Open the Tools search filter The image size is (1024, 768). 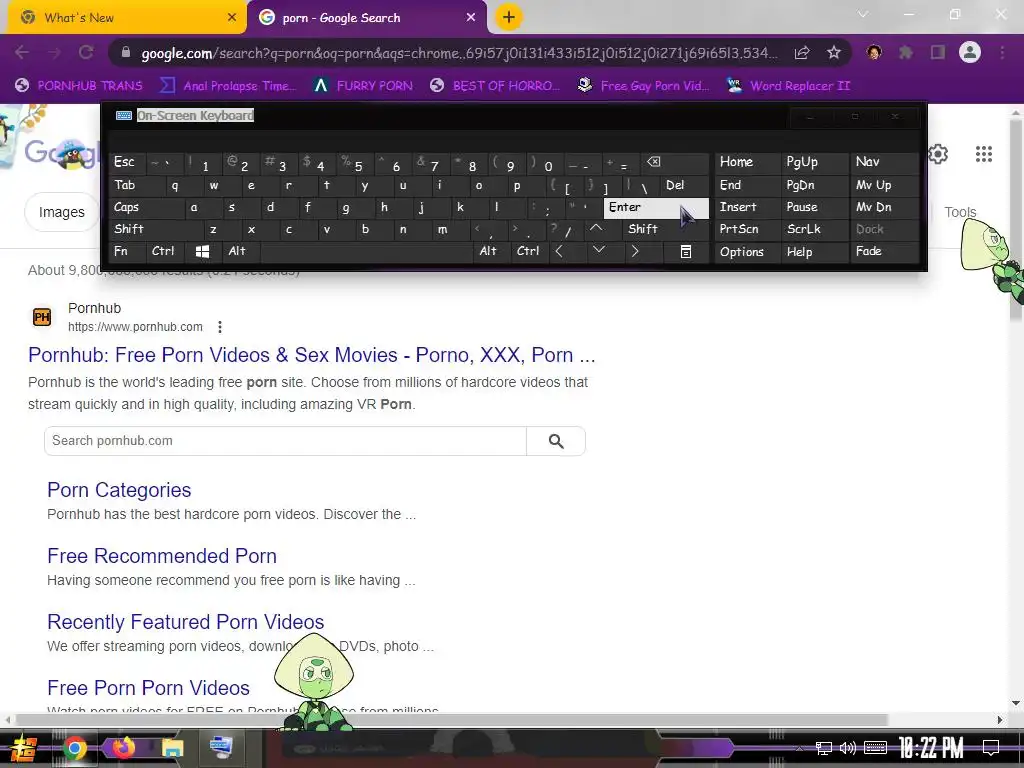point(960,212)
